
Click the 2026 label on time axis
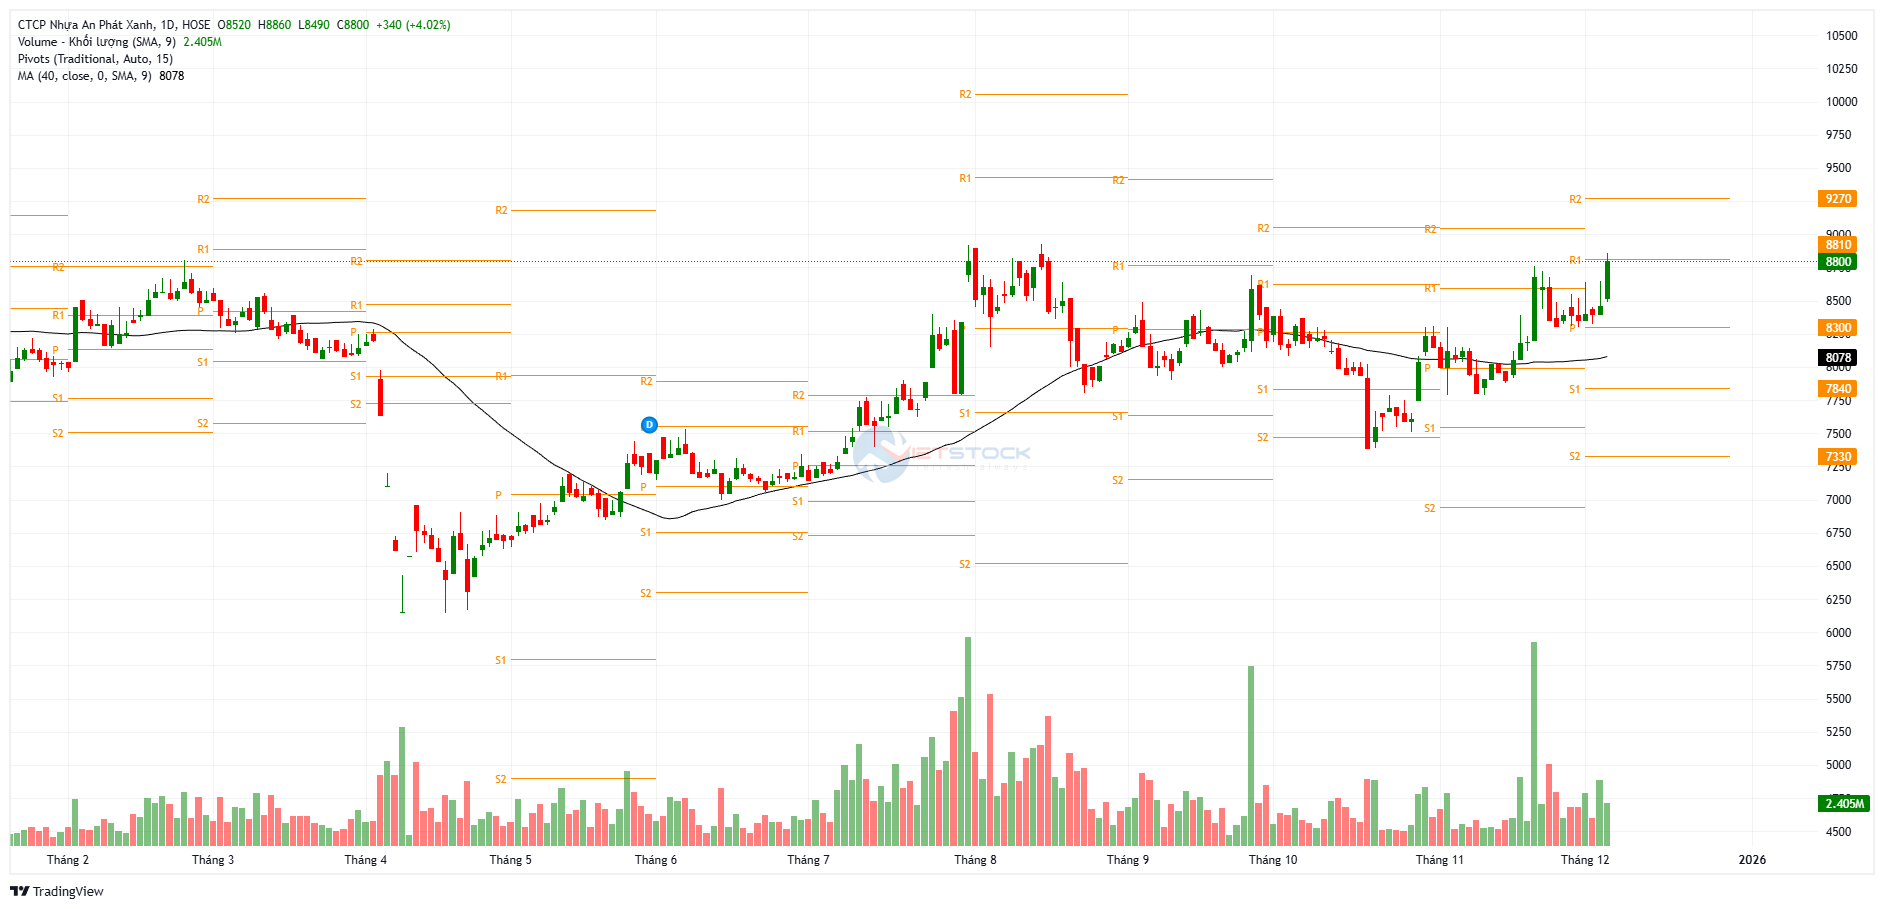click(1752, 860)
